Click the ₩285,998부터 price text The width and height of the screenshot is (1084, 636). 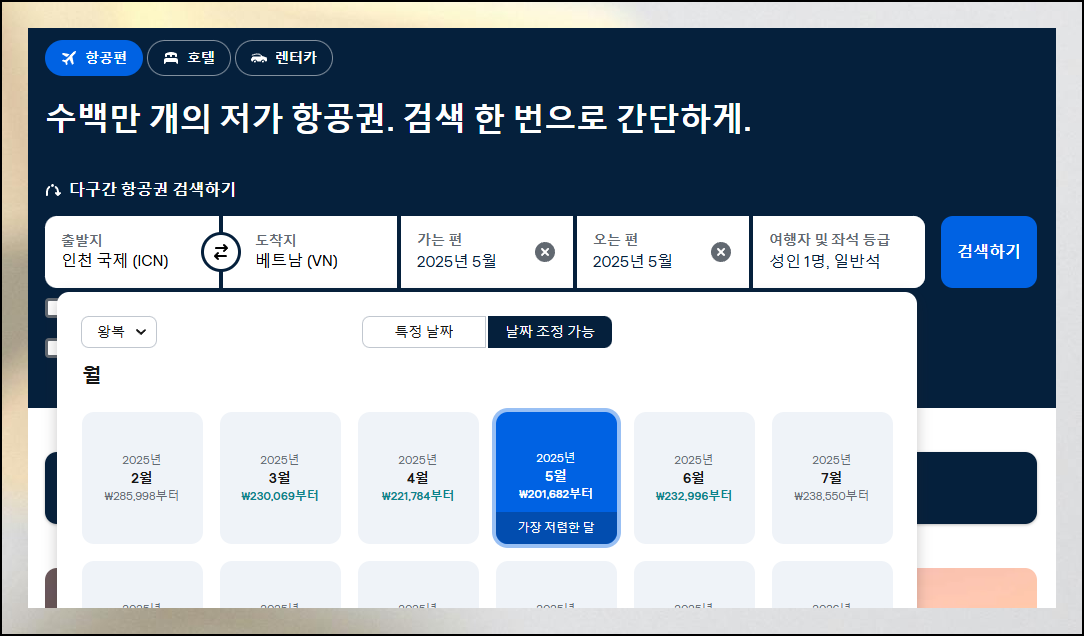(142, 496)
